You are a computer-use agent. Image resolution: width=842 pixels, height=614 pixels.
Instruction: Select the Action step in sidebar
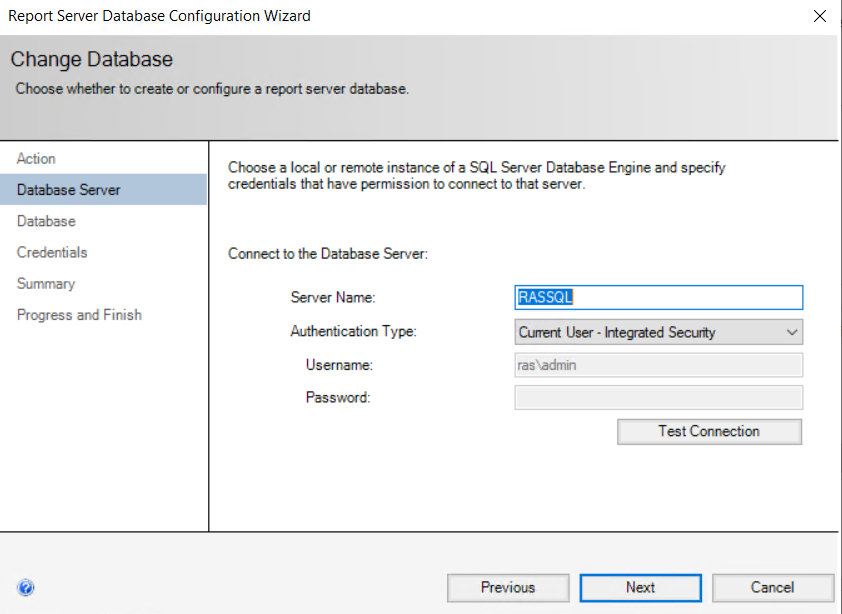37,159
